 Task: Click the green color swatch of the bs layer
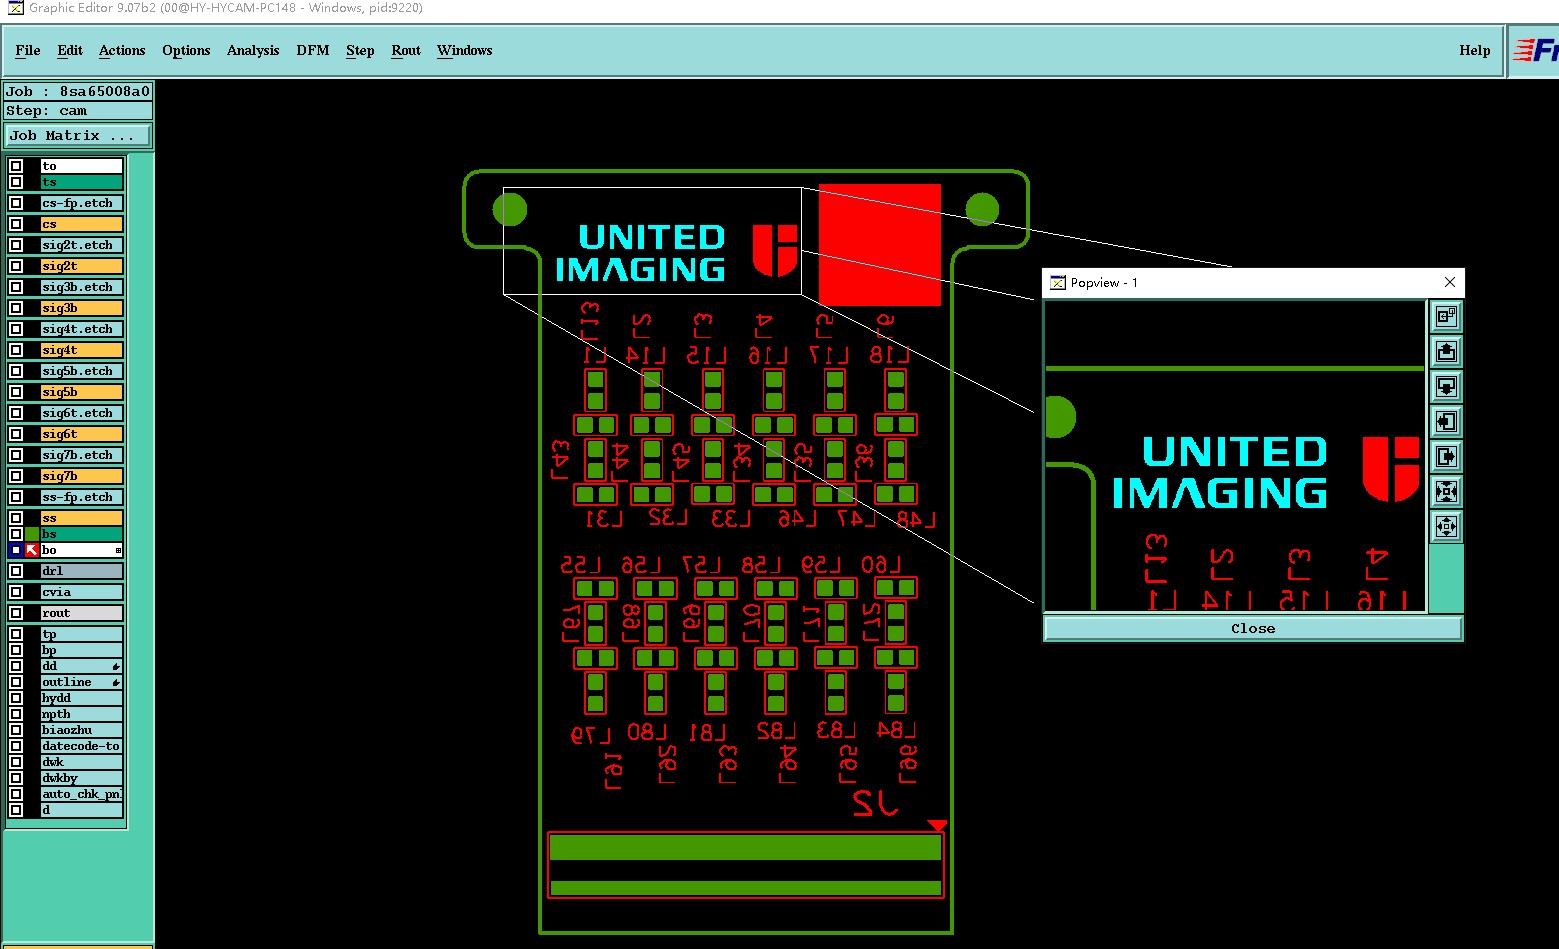32,534
